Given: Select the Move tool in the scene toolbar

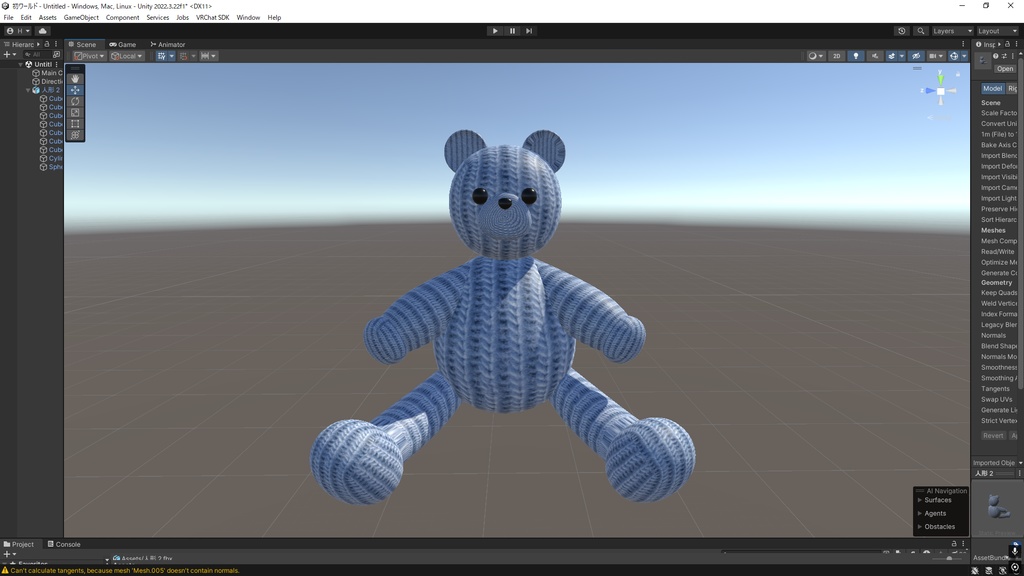Looking at the screenshot, I should tap(75, 90).
